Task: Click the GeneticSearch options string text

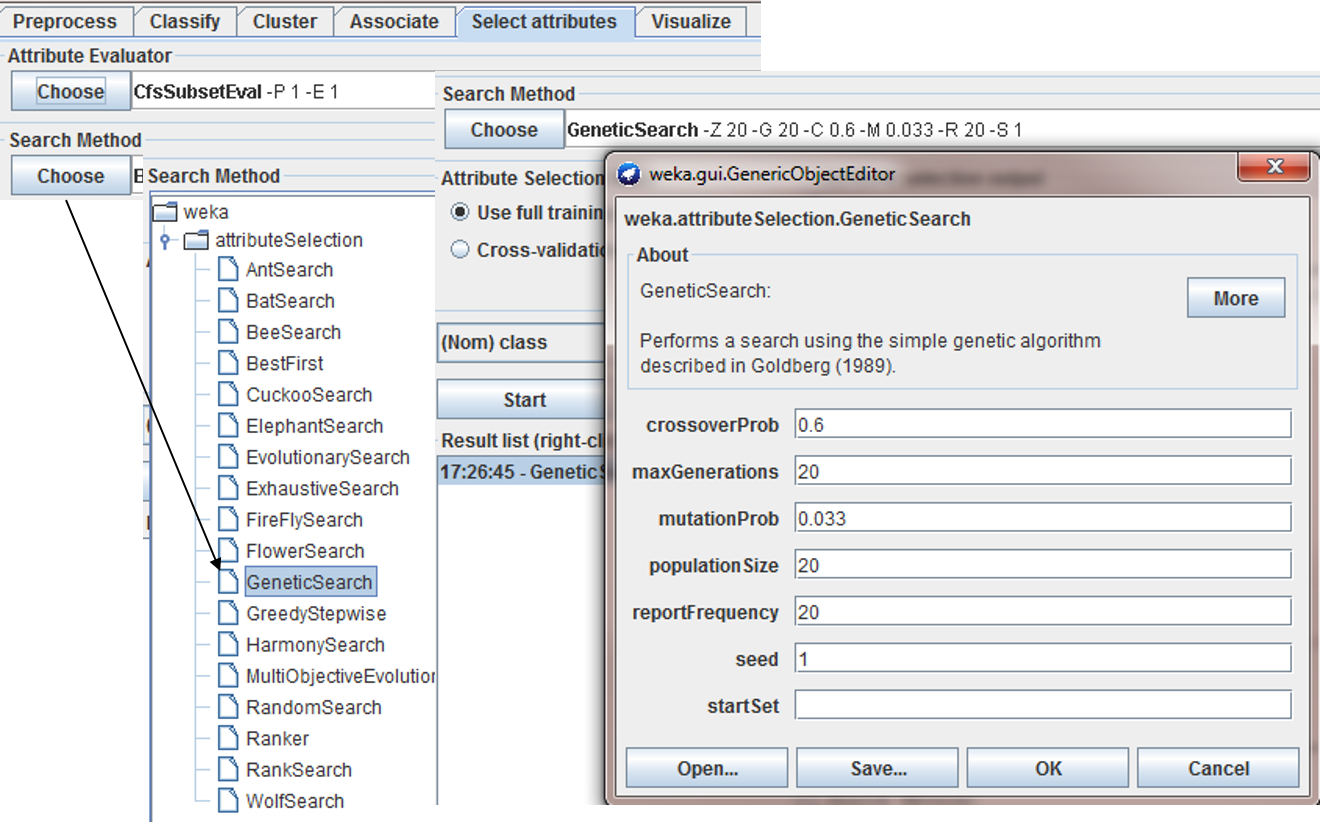Action: click(x=795, y=130)
